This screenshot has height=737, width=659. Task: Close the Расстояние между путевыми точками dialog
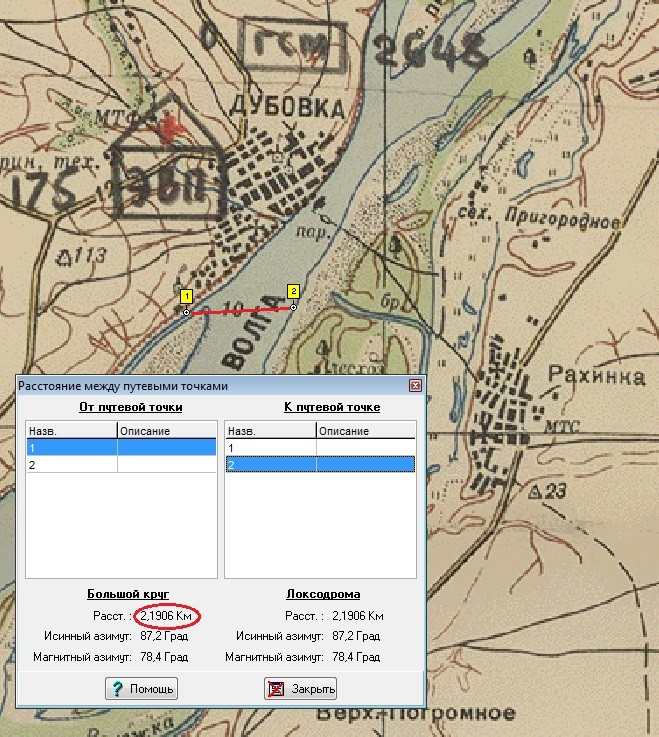coord(415,386)
